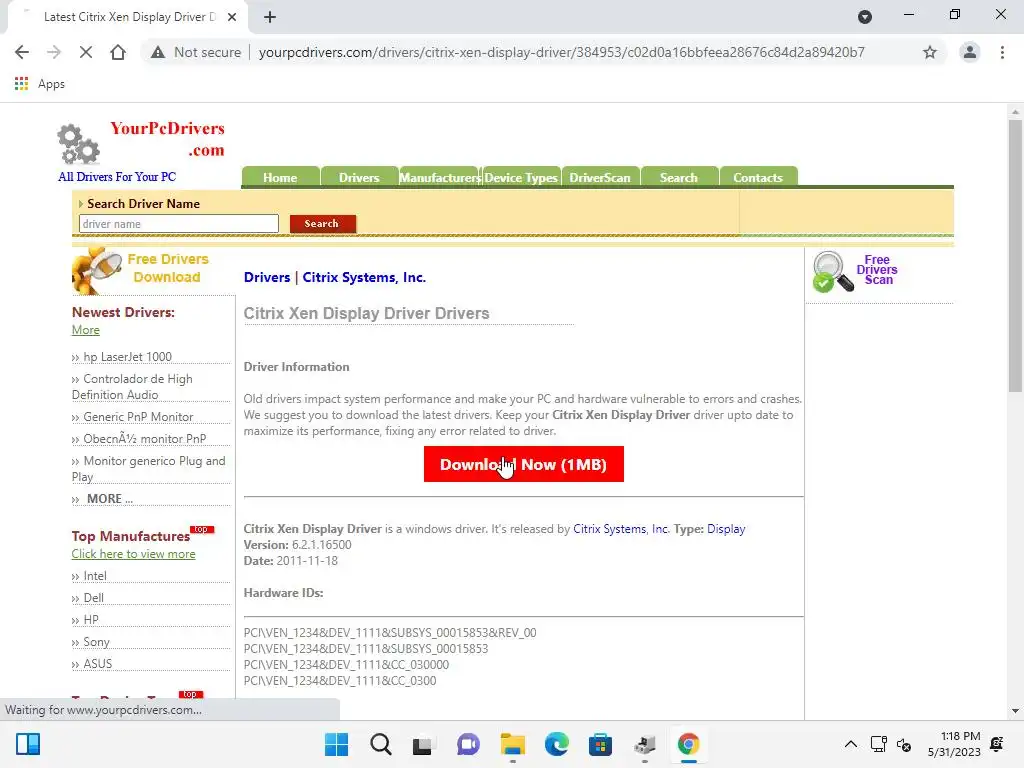Open Microsoft Store from taskbar

[600, 744]
